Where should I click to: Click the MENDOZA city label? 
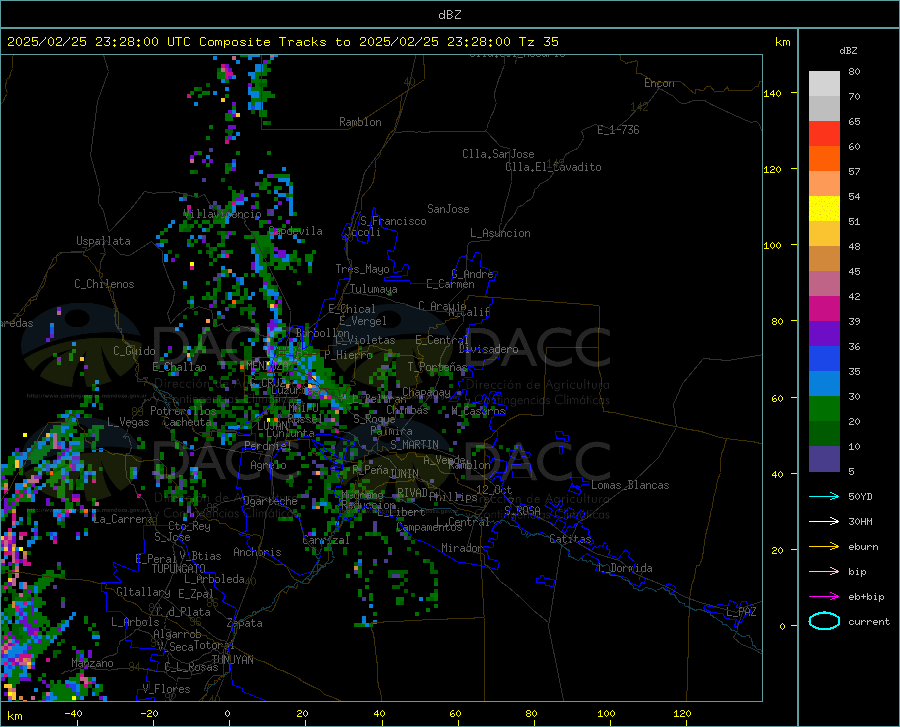tap(267, 366)
